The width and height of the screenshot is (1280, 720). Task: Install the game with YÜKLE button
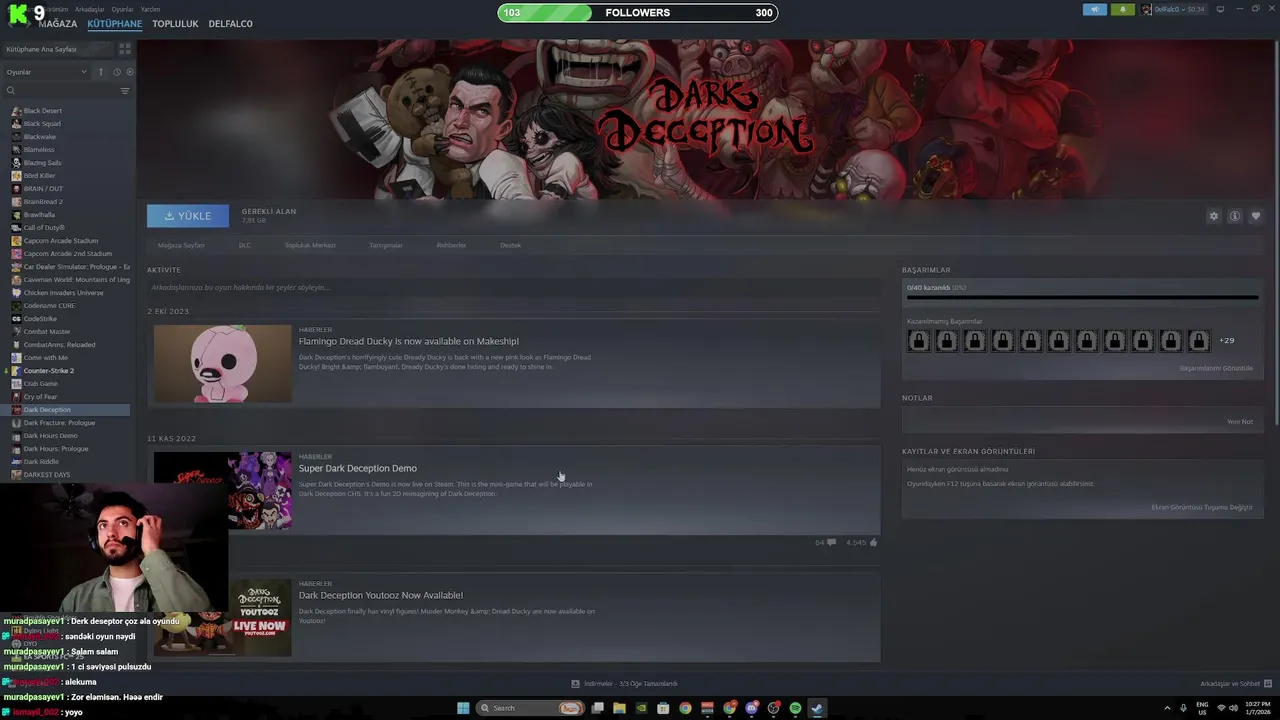point(188,215)
